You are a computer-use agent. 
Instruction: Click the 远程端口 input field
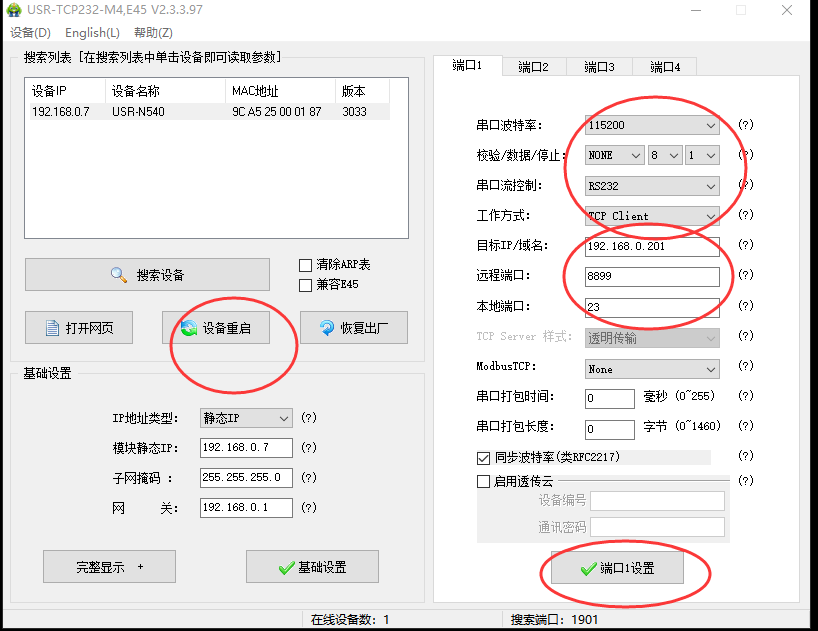click(652, 277)
